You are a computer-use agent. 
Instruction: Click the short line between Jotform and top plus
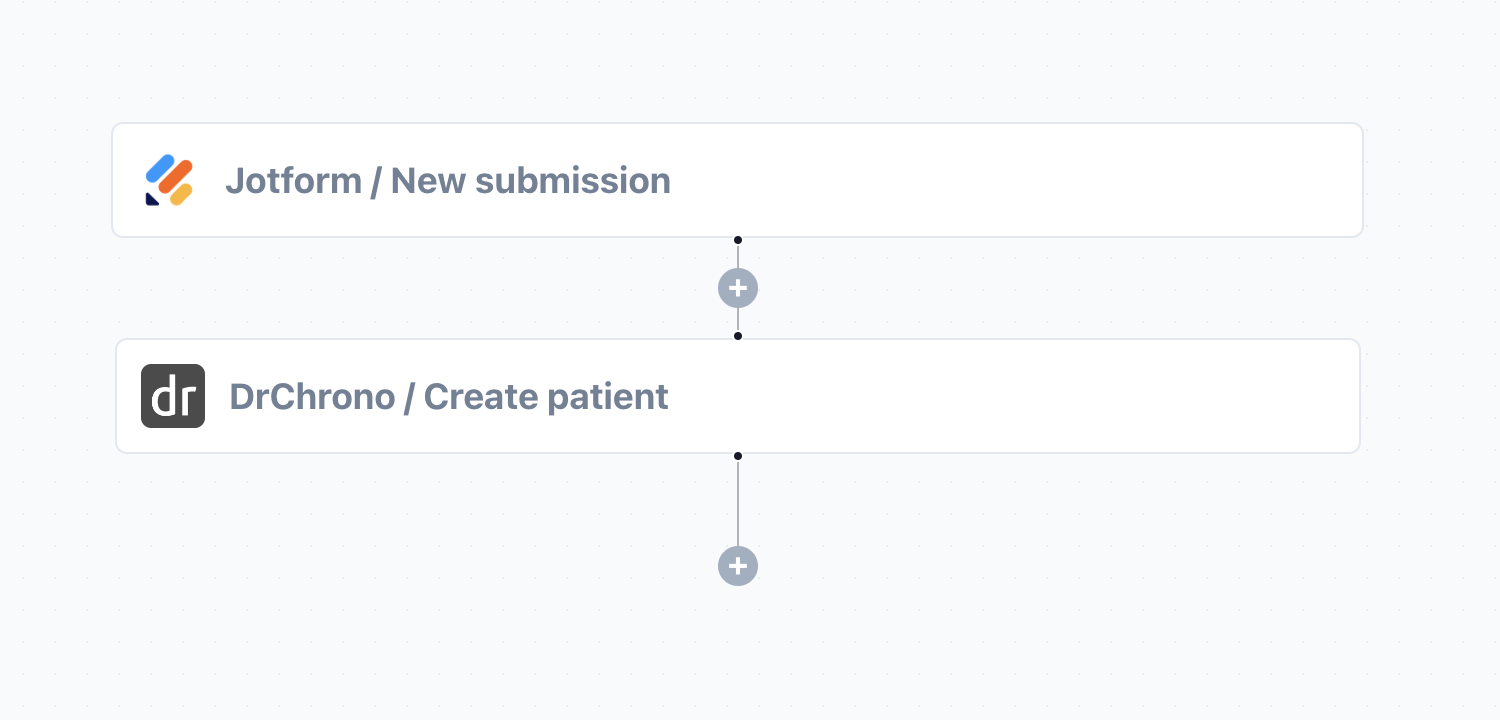coord(738,257)
